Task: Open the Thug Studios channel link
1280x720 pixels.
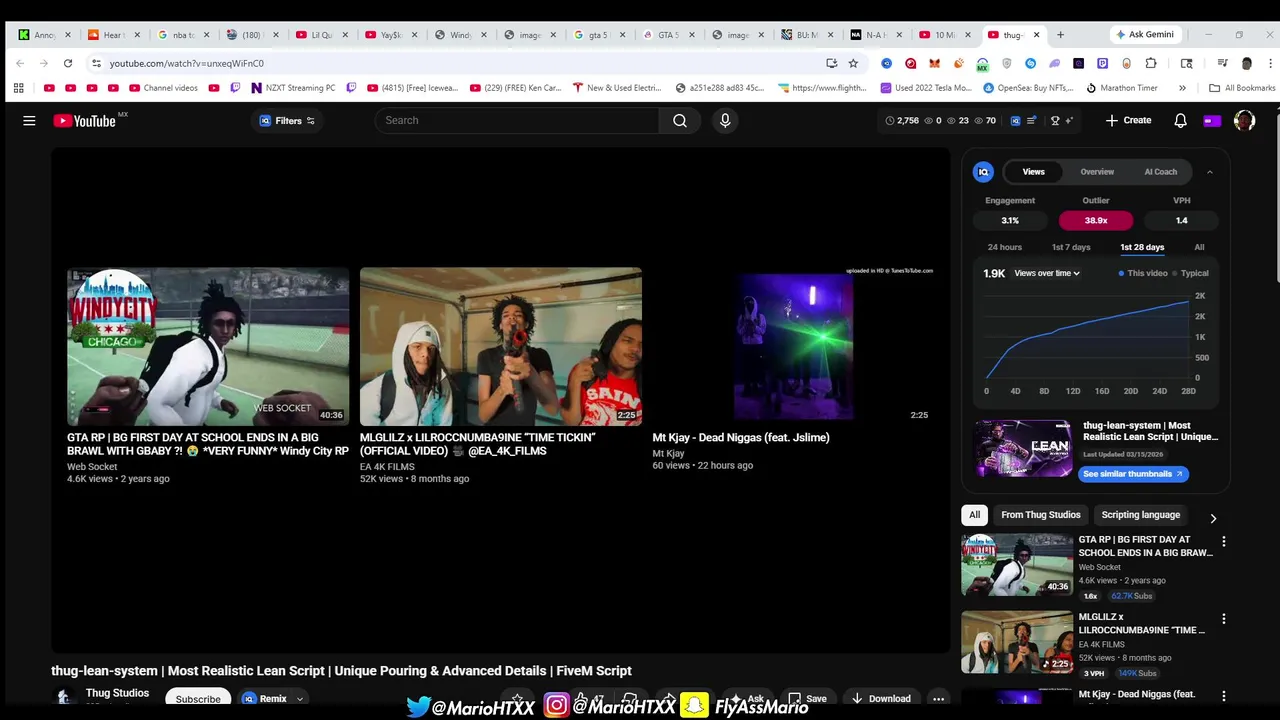Action: pos(117,693)
